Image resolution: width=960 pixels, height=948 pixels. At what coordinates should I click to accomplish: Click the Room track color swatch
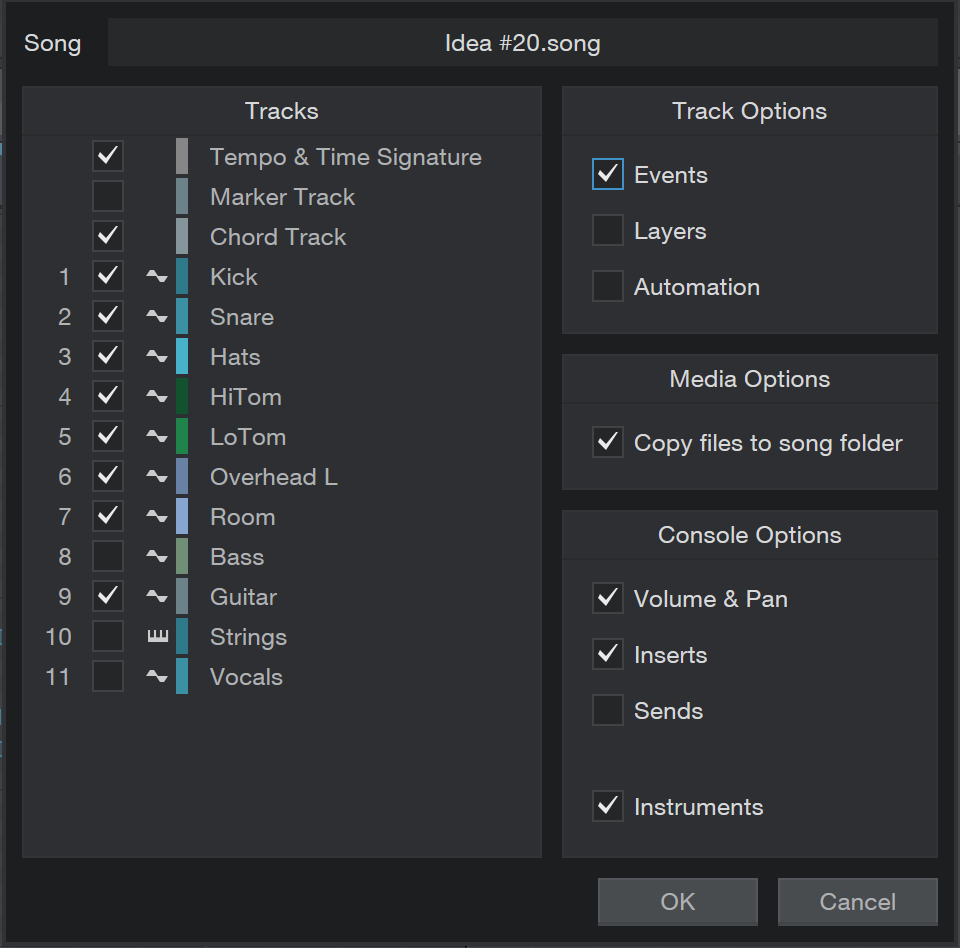(x=182, y=516)
